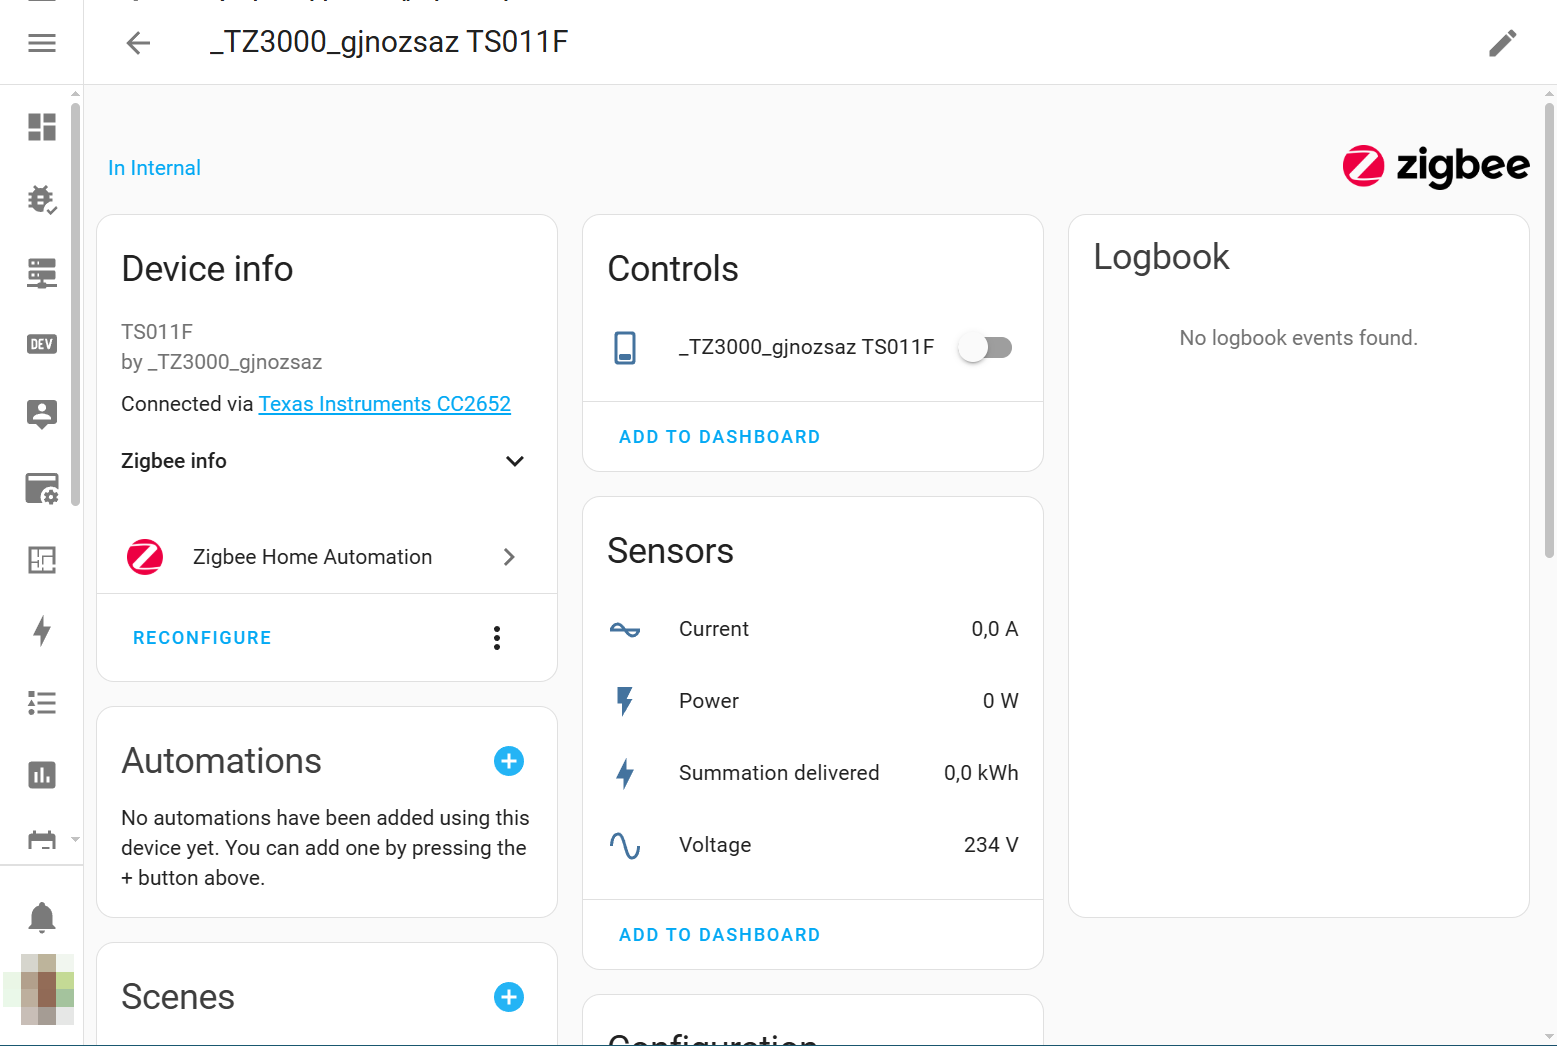Image resolution: width=1557 pixels, height=1046 pixels.
Task: Open the three-dot device options menu
Action: (497, 638)
